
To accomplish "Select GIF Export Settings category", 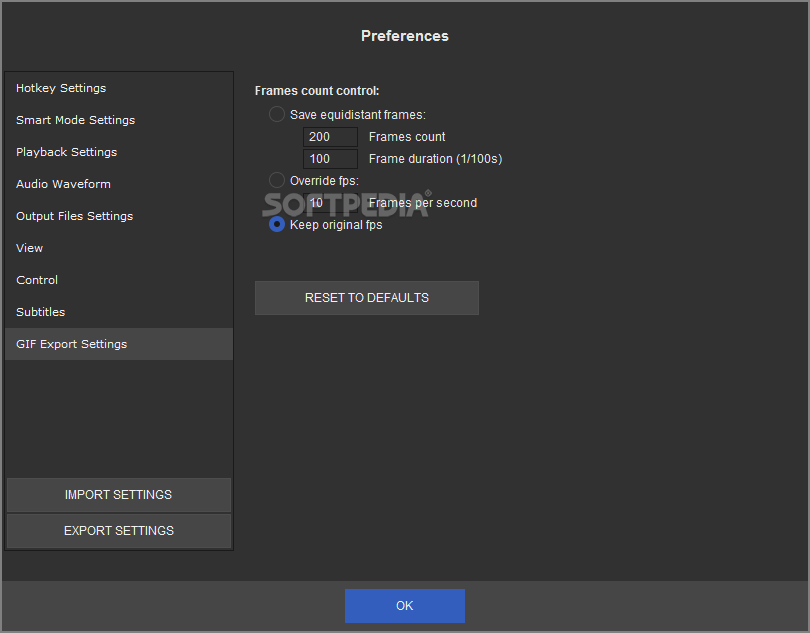I will (x=119, y=344).
